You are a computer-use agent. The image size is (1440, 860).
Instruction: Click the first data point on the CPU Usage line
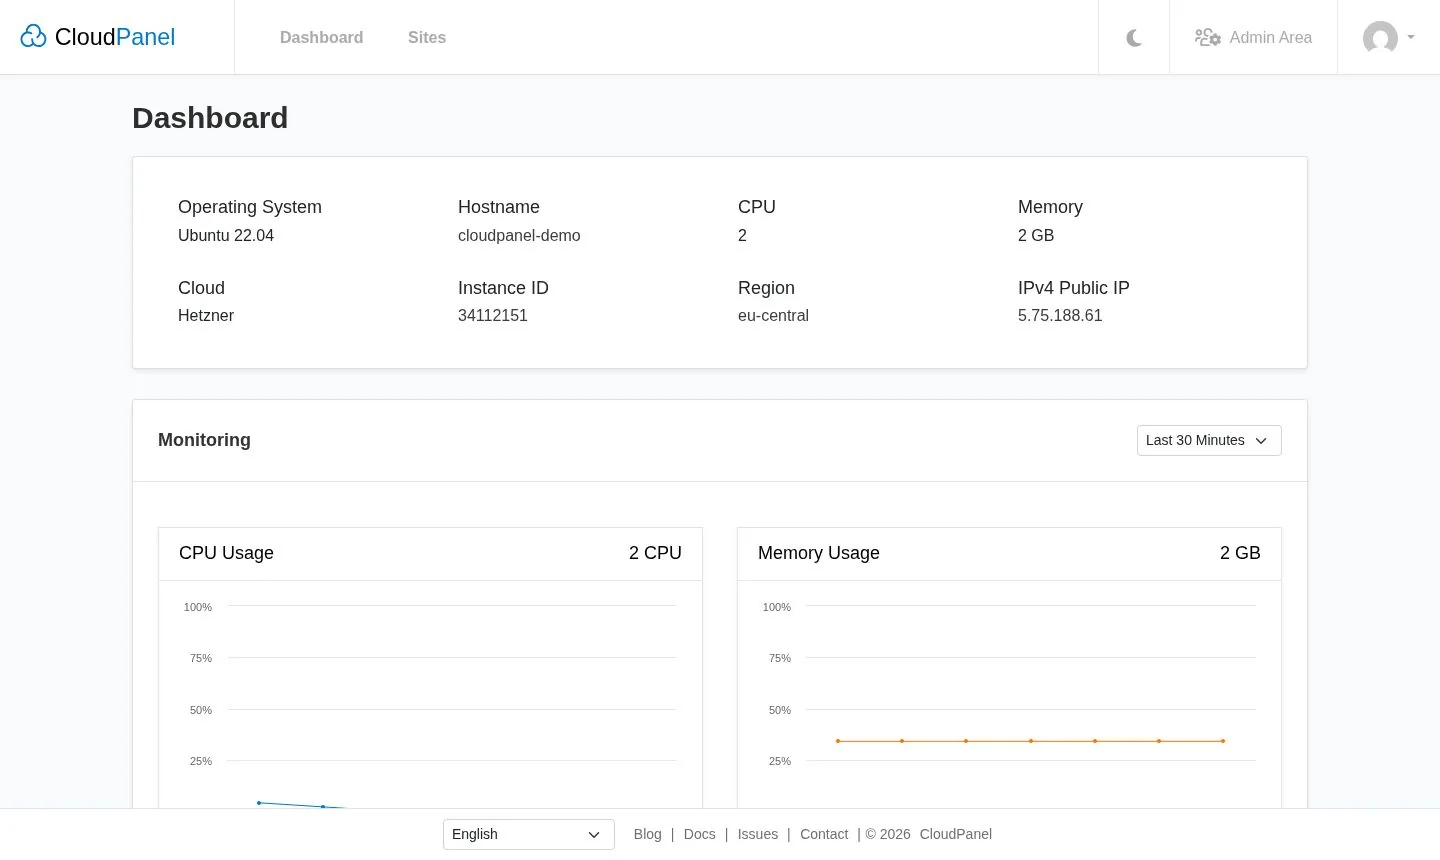click(259, 802)
